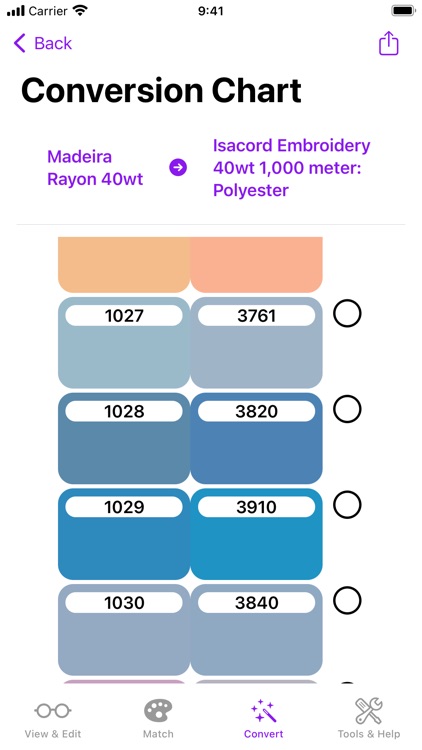The height and width of the screenshot is (750, 422).
Task: Change target brand Isacord Embroidery Polyester
Action: pyautogui.click(x=292, y=168)
